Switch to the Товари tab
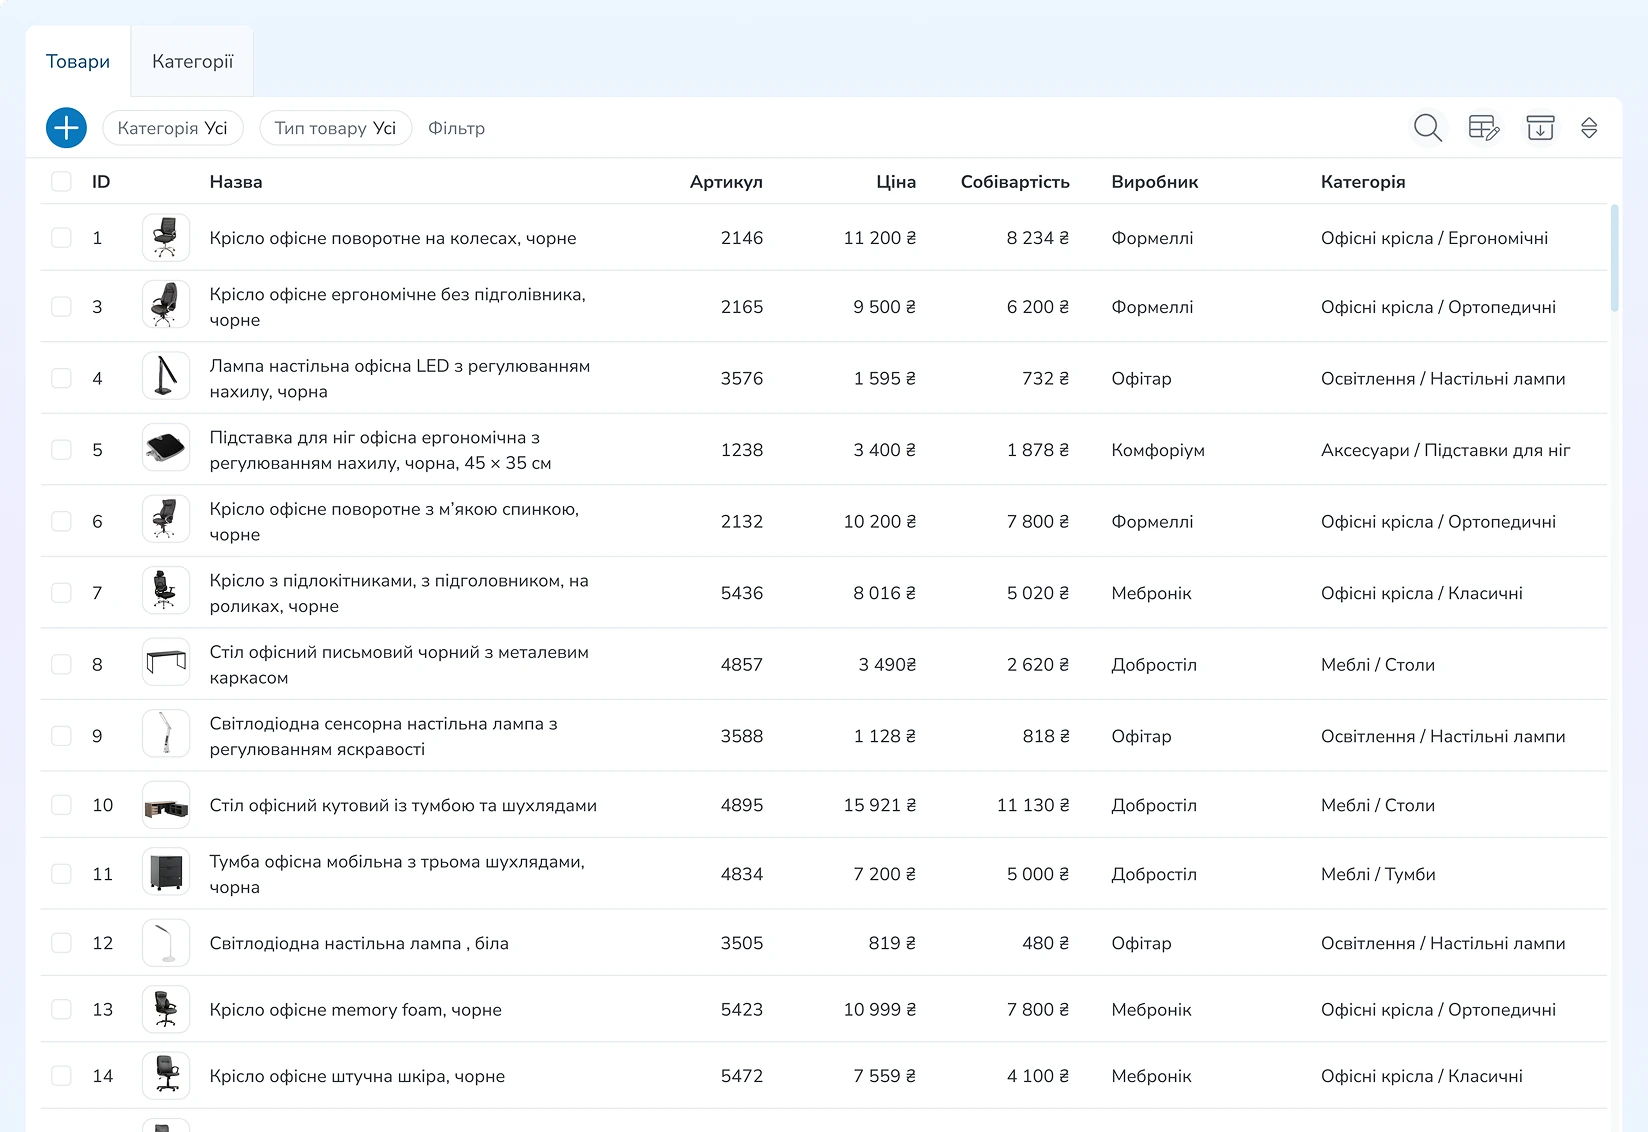This screenshot has width=1648, height=1132. point(78,62)
